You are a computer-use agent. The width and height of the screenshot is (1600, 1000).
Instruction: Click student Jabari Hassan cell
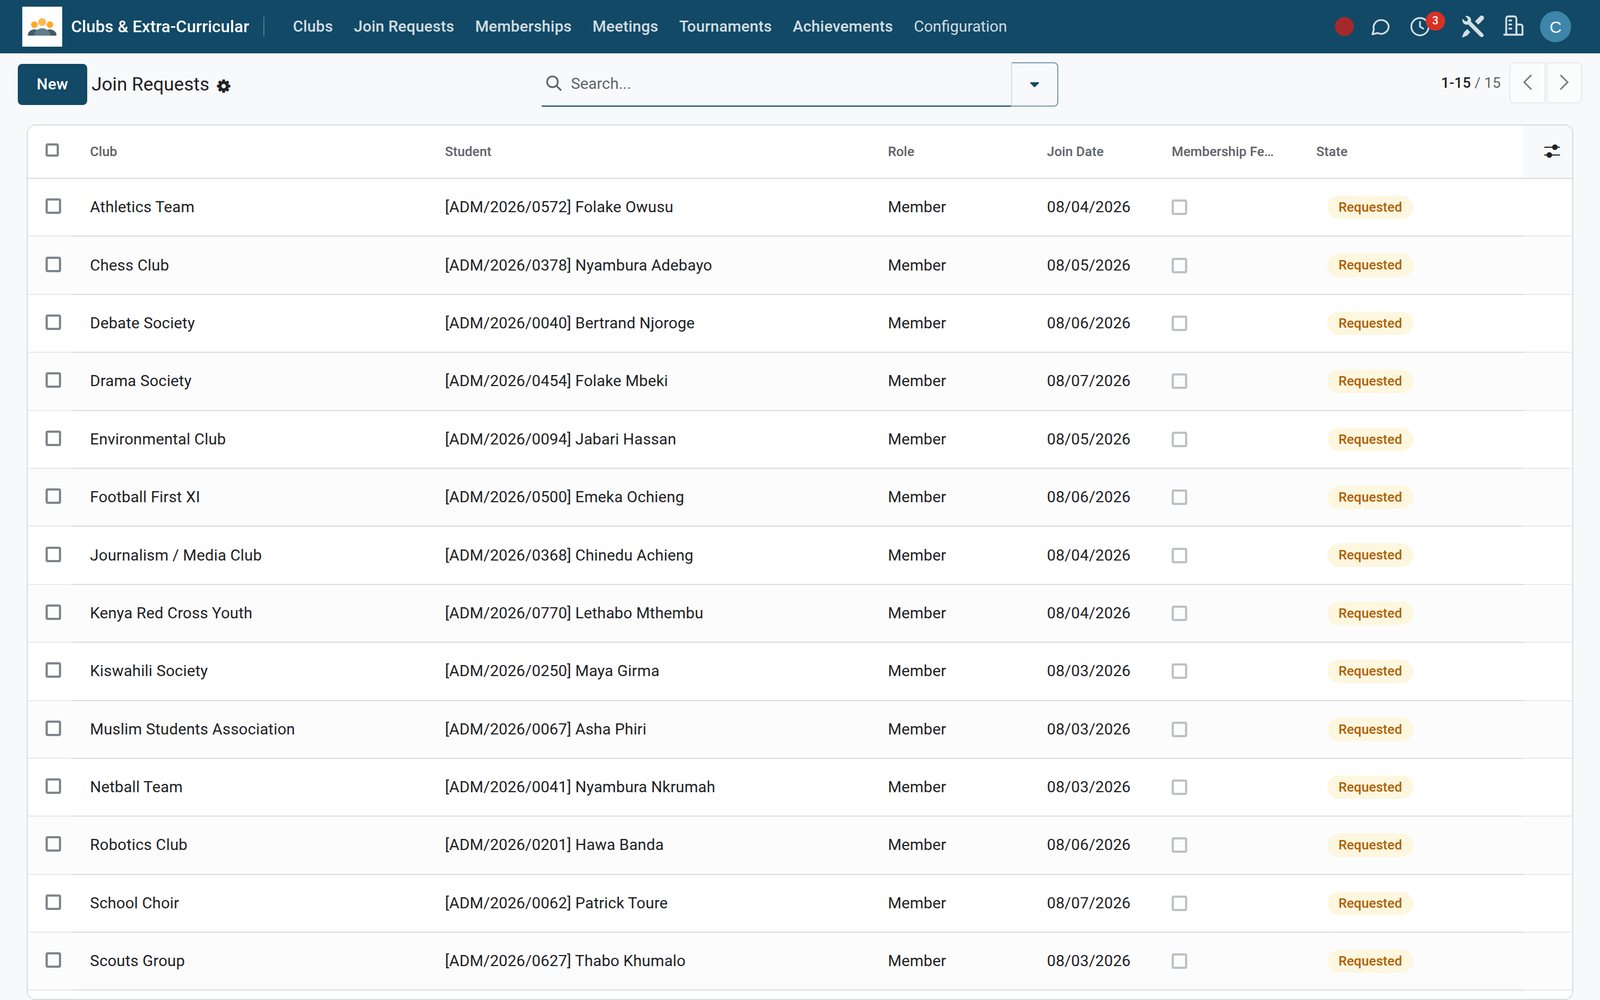pos(560,439)
